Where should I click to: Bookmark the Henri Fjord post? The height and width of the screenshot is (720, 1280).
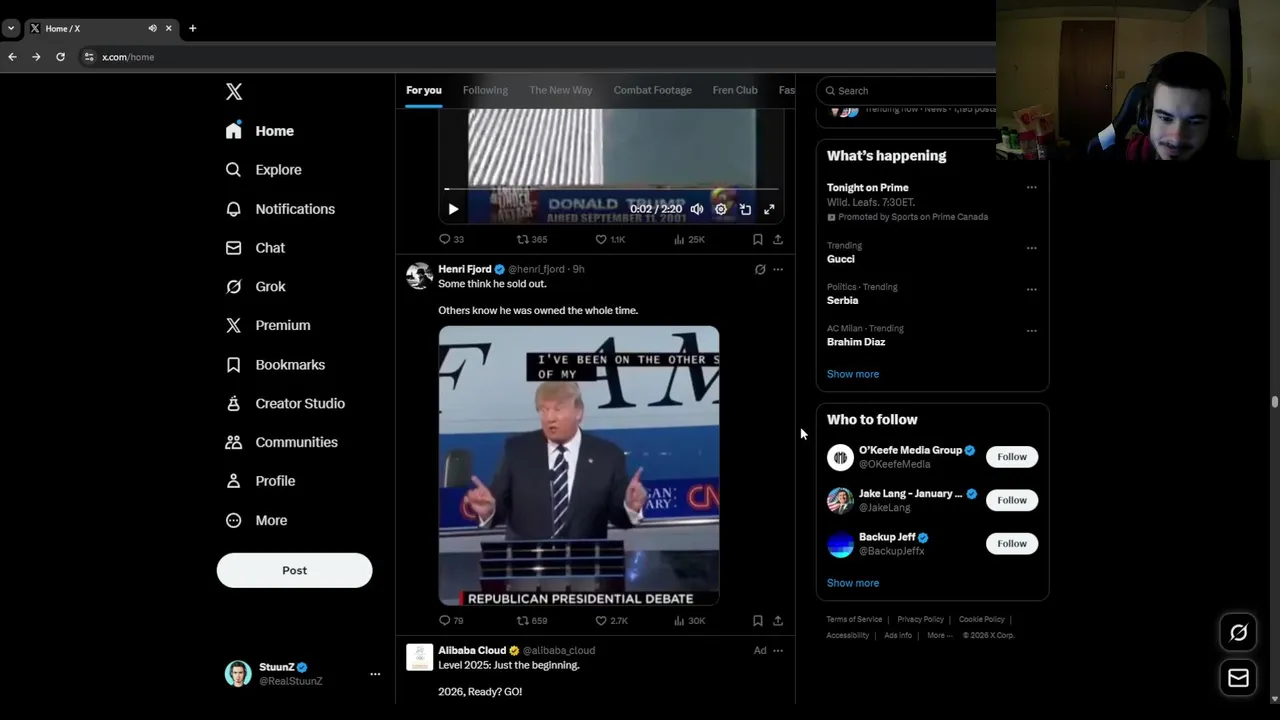[x=757, y=621]
